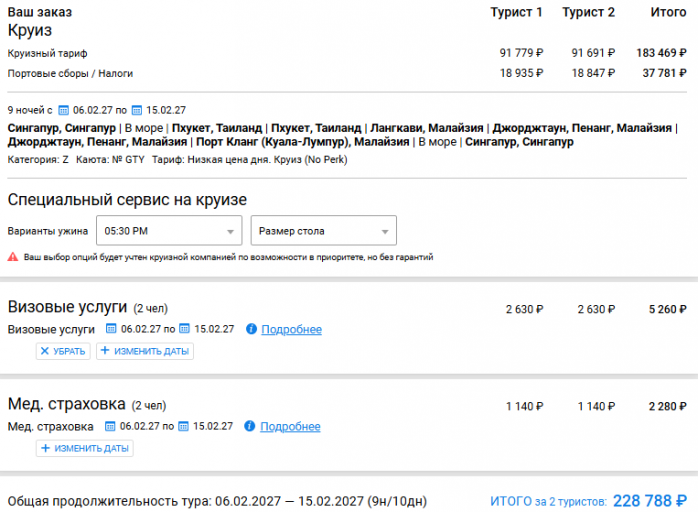
Task: Click Турист 1 cruise fare 91 779 ₽
Action: pyautogui.click(x=521, y=53)
